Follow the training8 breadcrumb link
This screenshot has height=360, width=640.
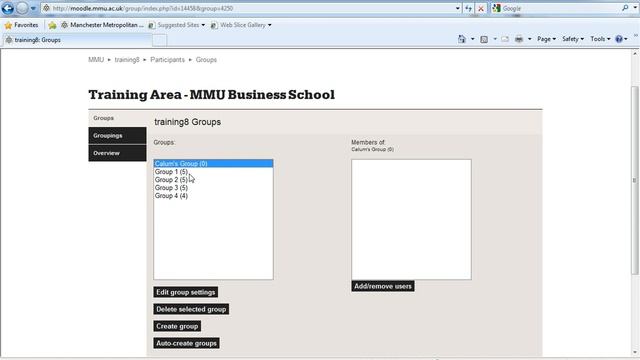click(x=127, y=60)
